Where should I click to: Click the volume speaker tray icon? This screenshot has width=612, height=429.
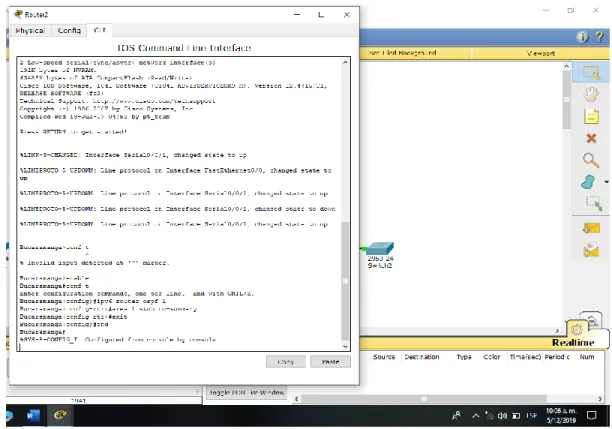pyautogui.click(x=502, y=416)
